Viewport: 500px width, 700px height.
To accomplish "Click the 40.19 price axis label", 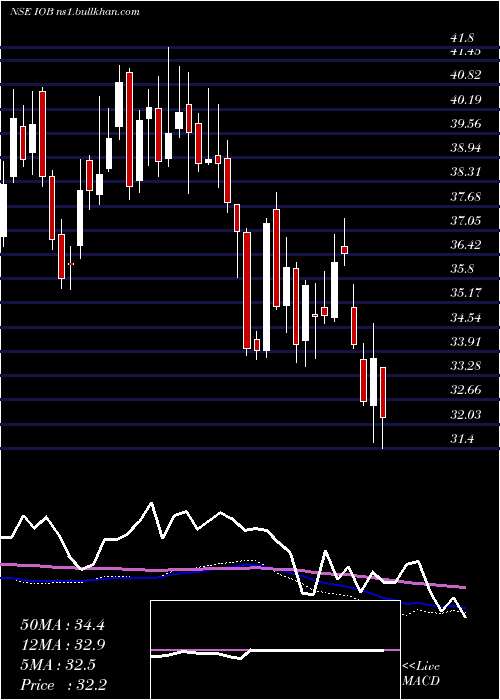I will [x=466, y=99].
